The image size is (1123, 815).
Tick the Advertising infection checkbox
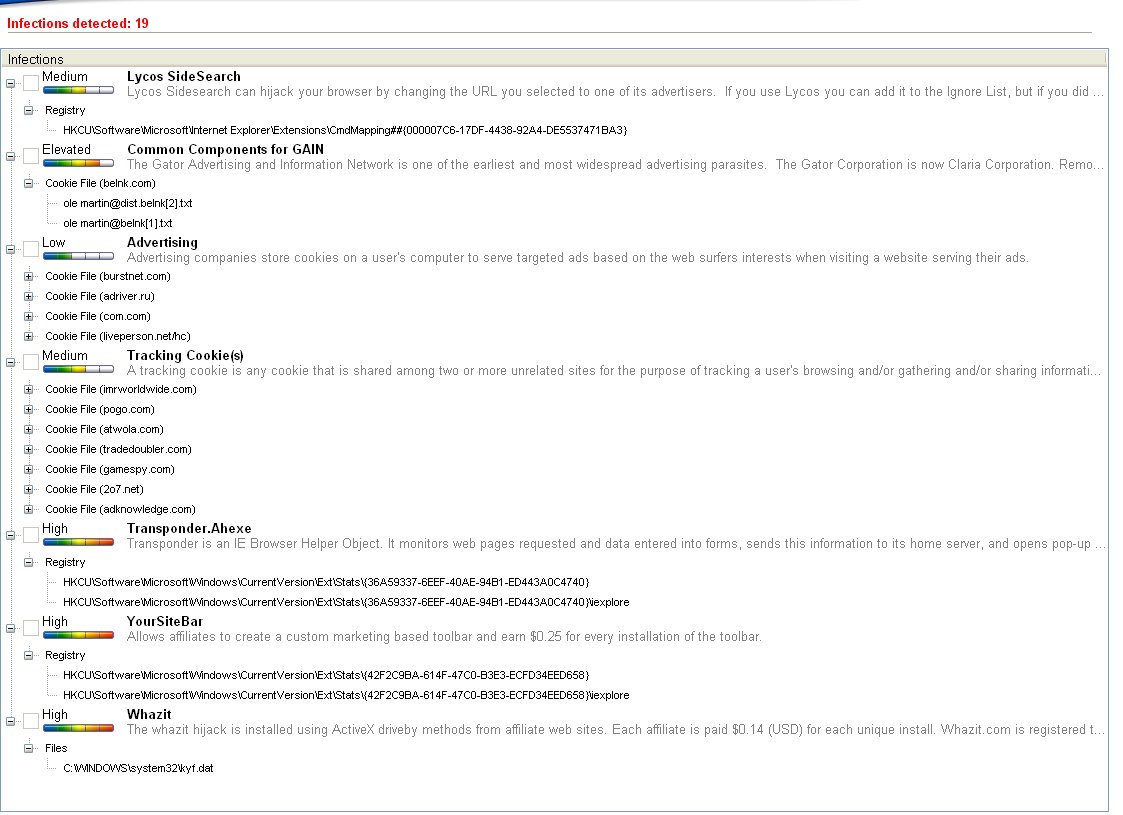(31, 249)
